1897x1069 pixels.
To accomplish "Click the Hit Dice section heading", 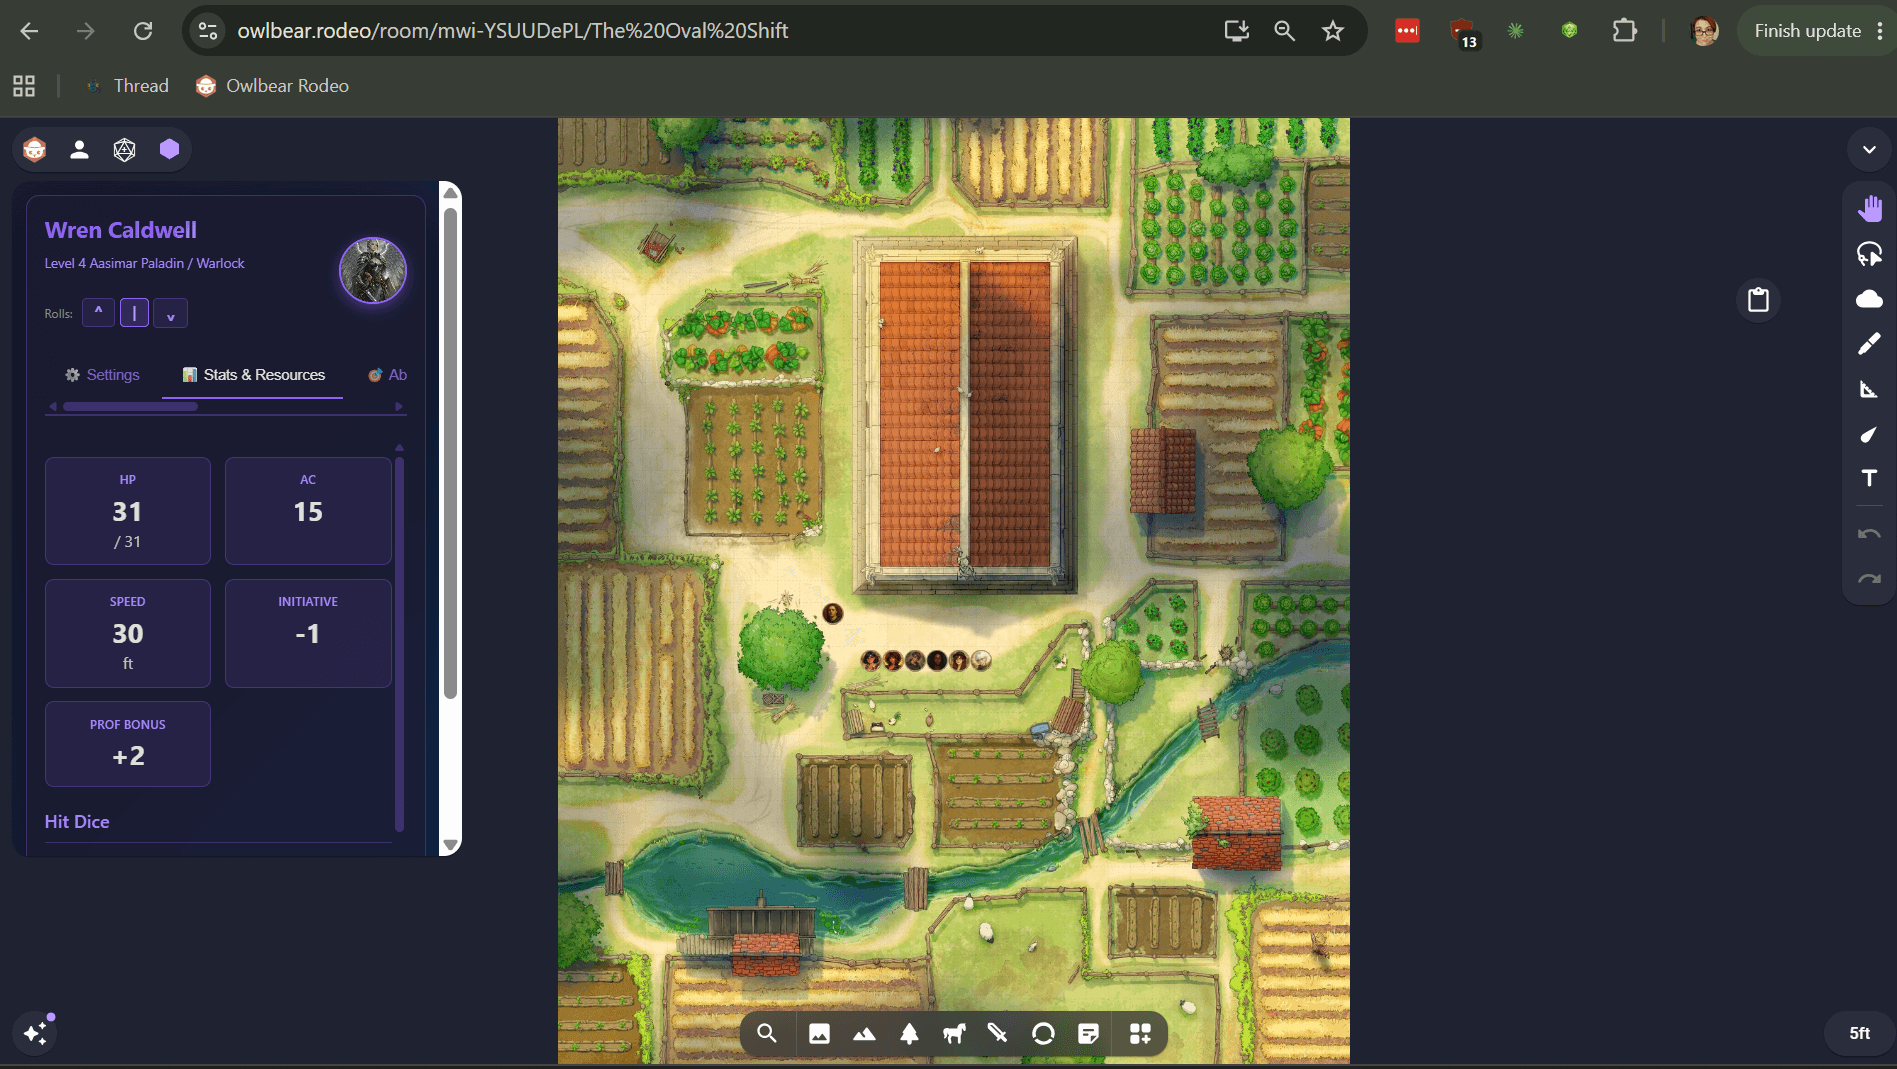I will click(x=77, y=822).
